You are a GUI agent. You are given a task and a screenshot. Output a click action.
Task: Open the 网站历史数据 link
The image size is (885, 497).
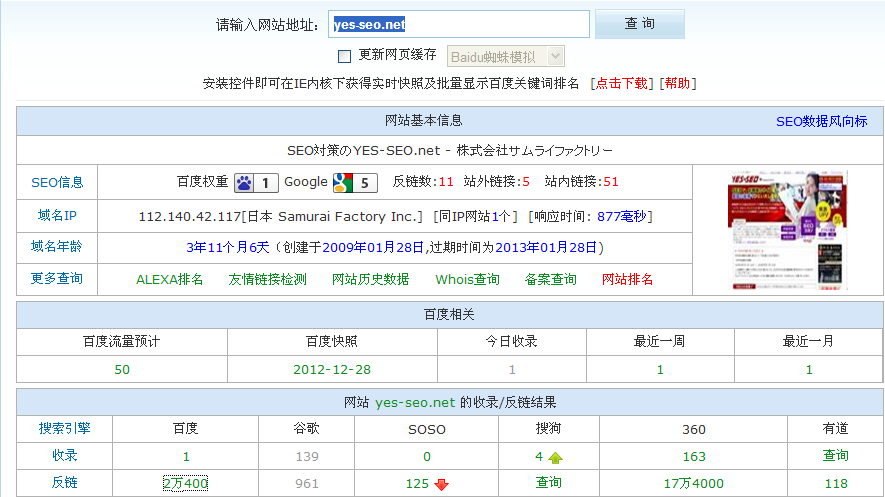click(x=370, y=279)
